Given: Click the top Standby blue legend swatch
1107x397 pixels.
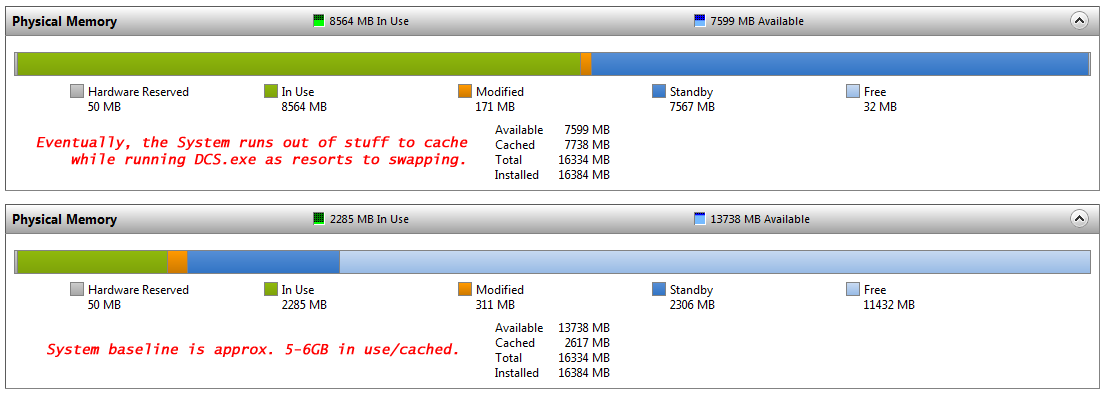Looking at the screenshot, I should (659, 91).
